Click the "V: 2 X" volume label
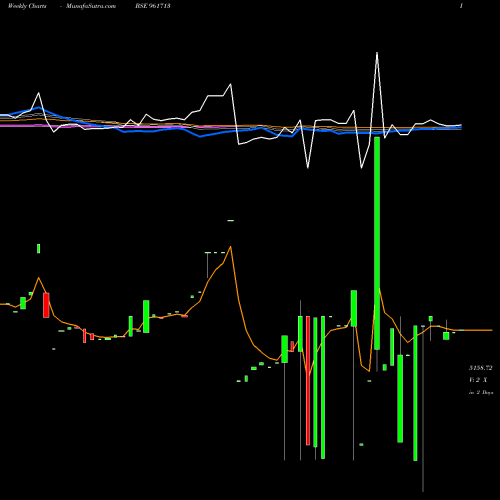500x500 pixels. [x=478, y=380]
